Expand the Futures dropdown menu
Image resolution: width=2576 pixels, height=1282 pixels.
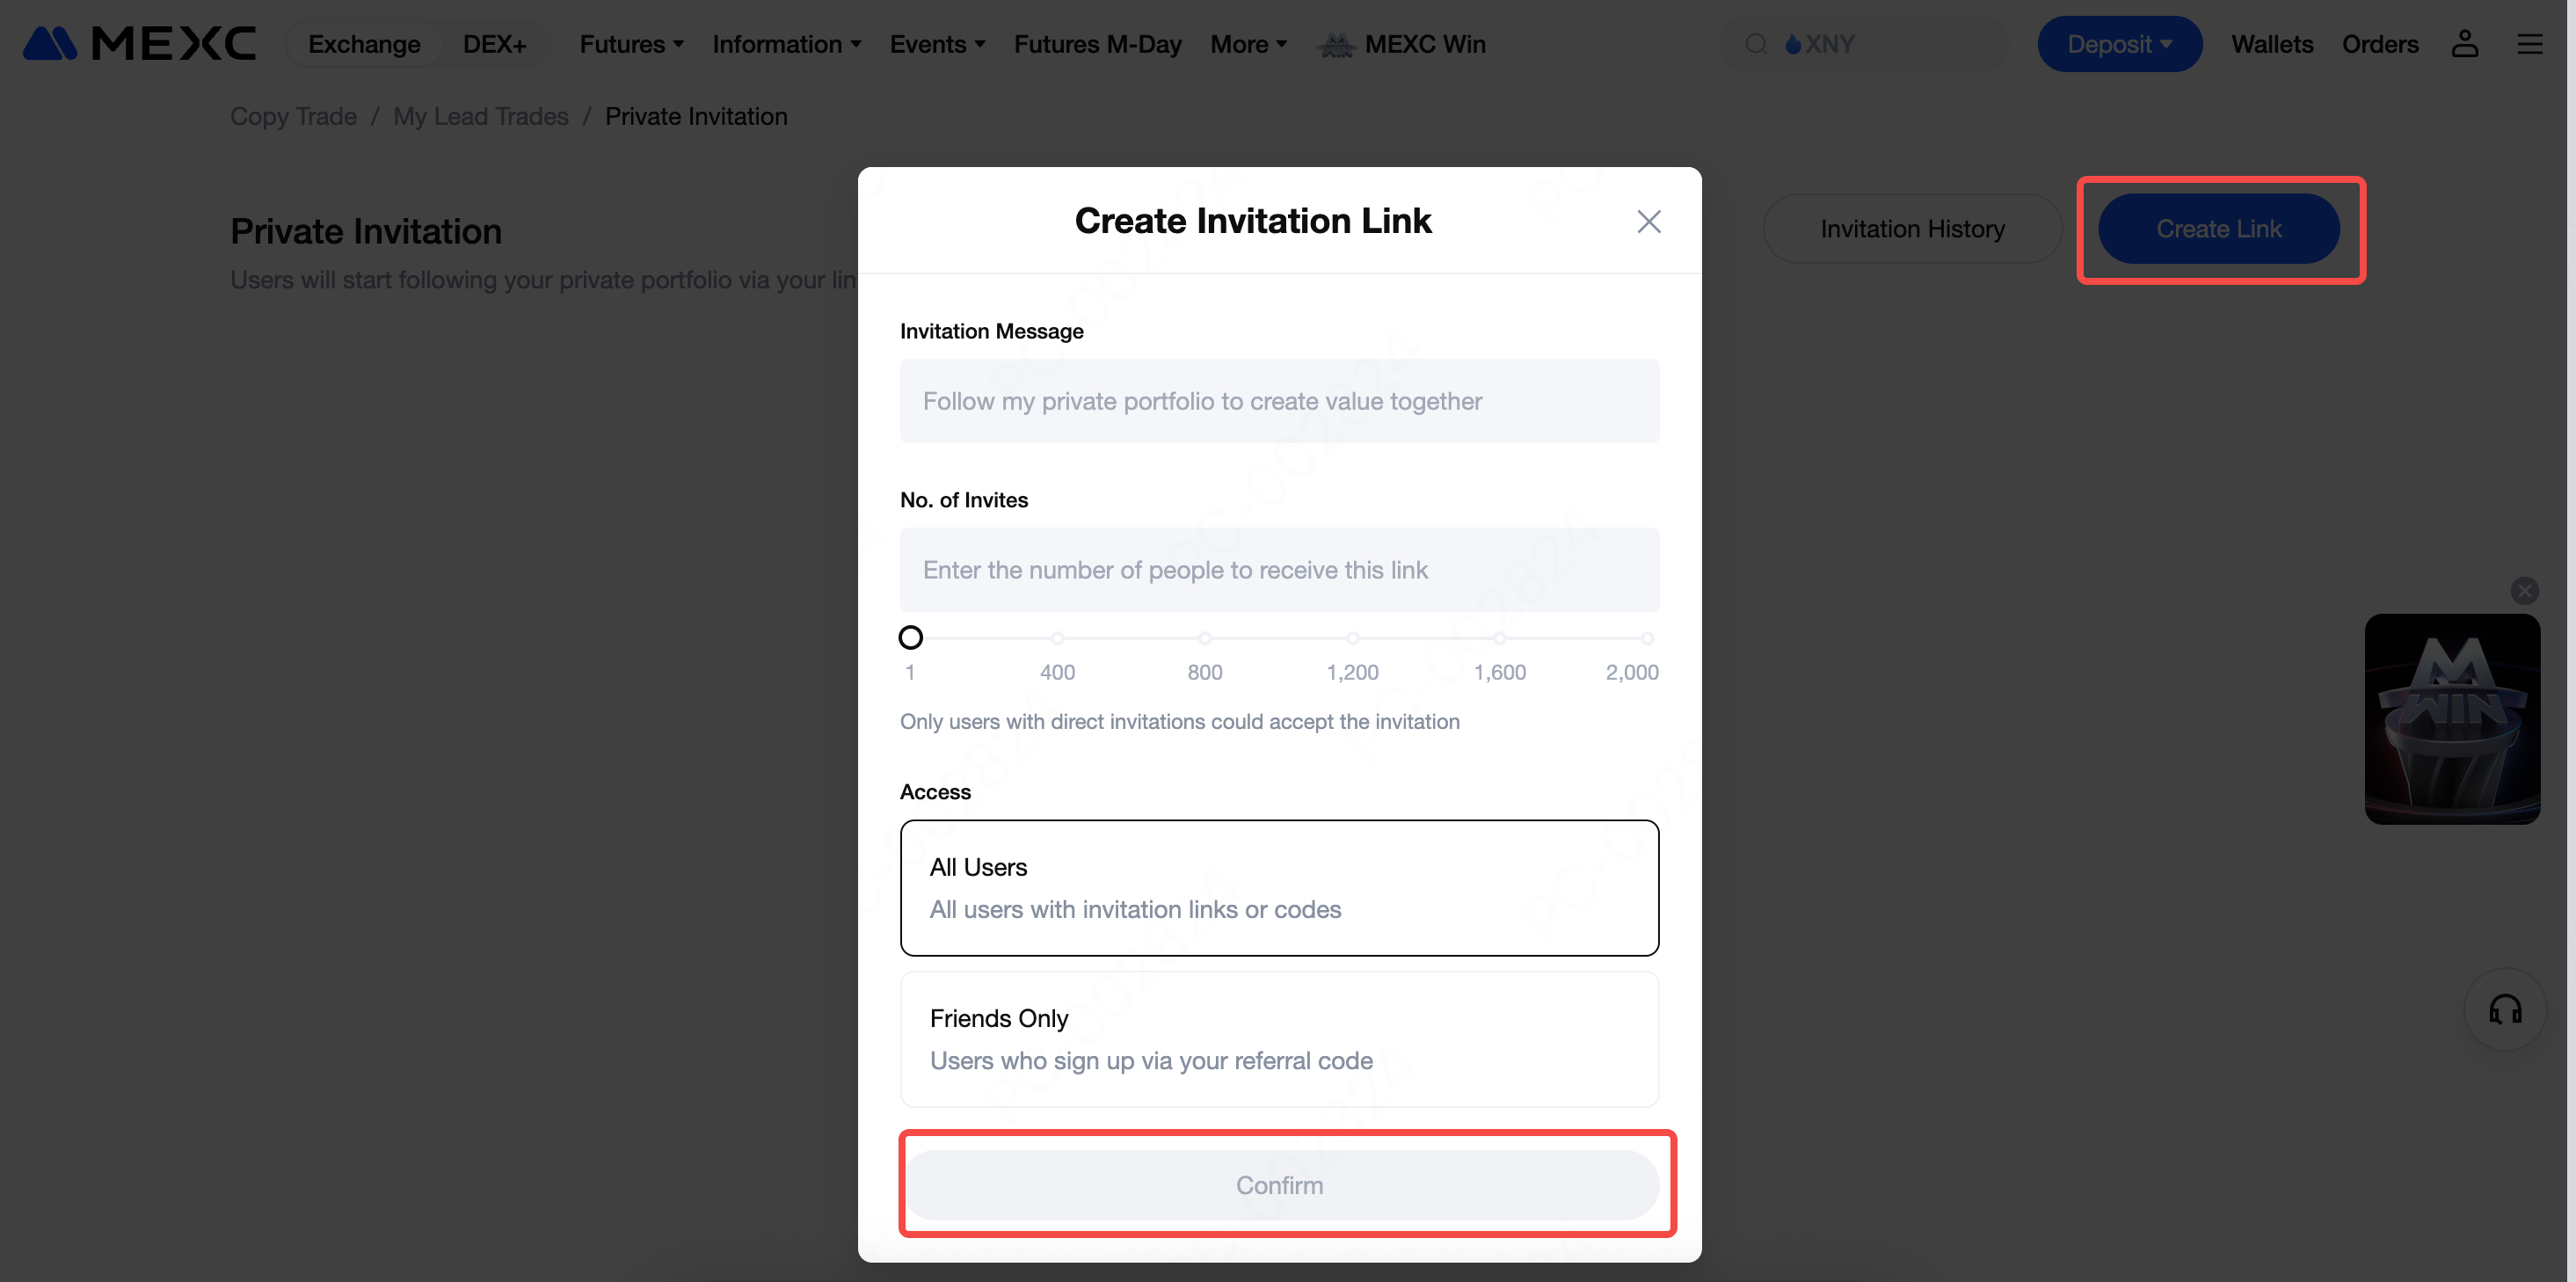click(631, 44)
